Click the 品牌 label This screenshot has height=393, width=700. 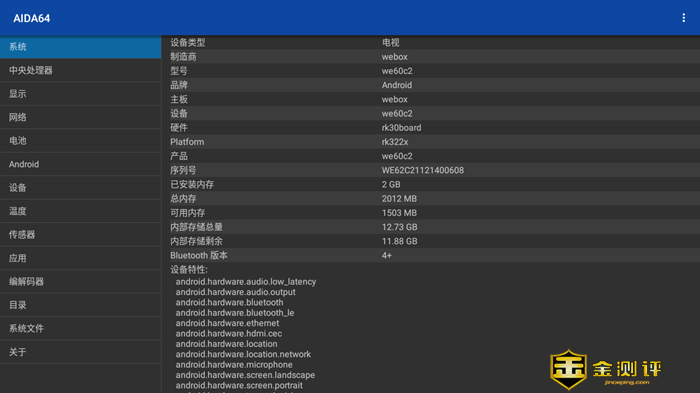pos(179,85)
